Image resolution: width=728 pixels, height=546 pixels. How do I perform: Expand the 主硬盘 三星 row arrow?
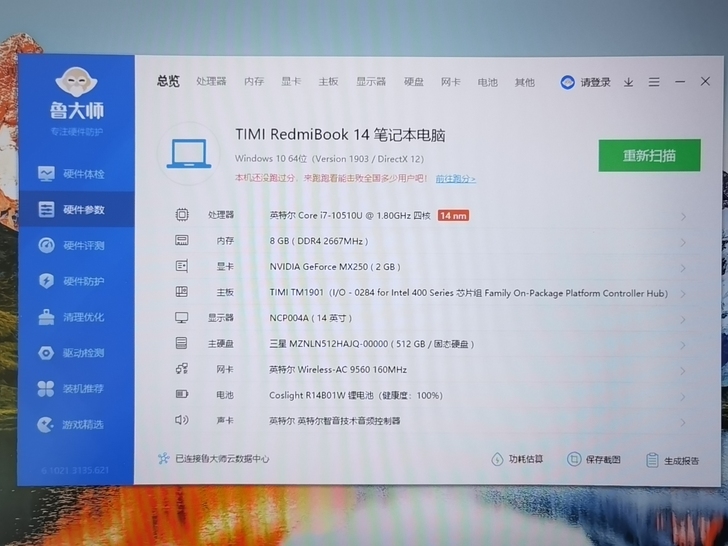click(683, 345)
